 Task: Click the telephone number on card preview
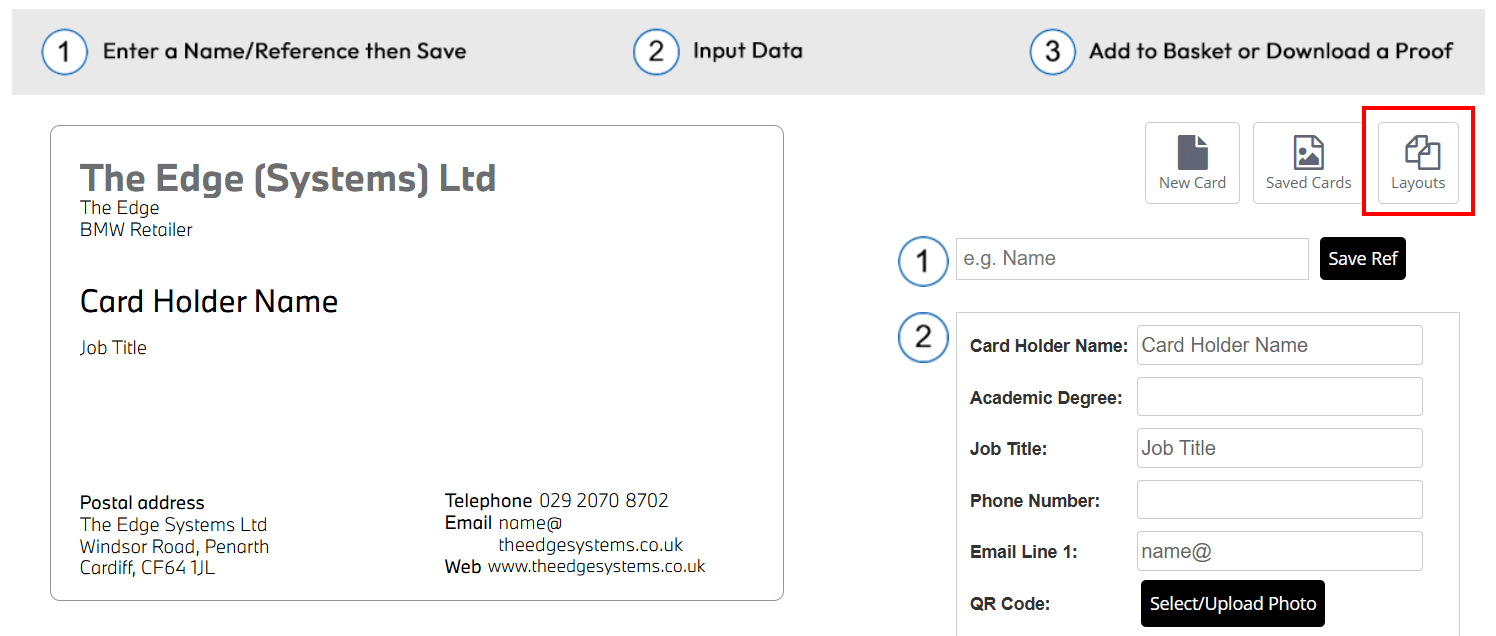(x=603, y=501)
